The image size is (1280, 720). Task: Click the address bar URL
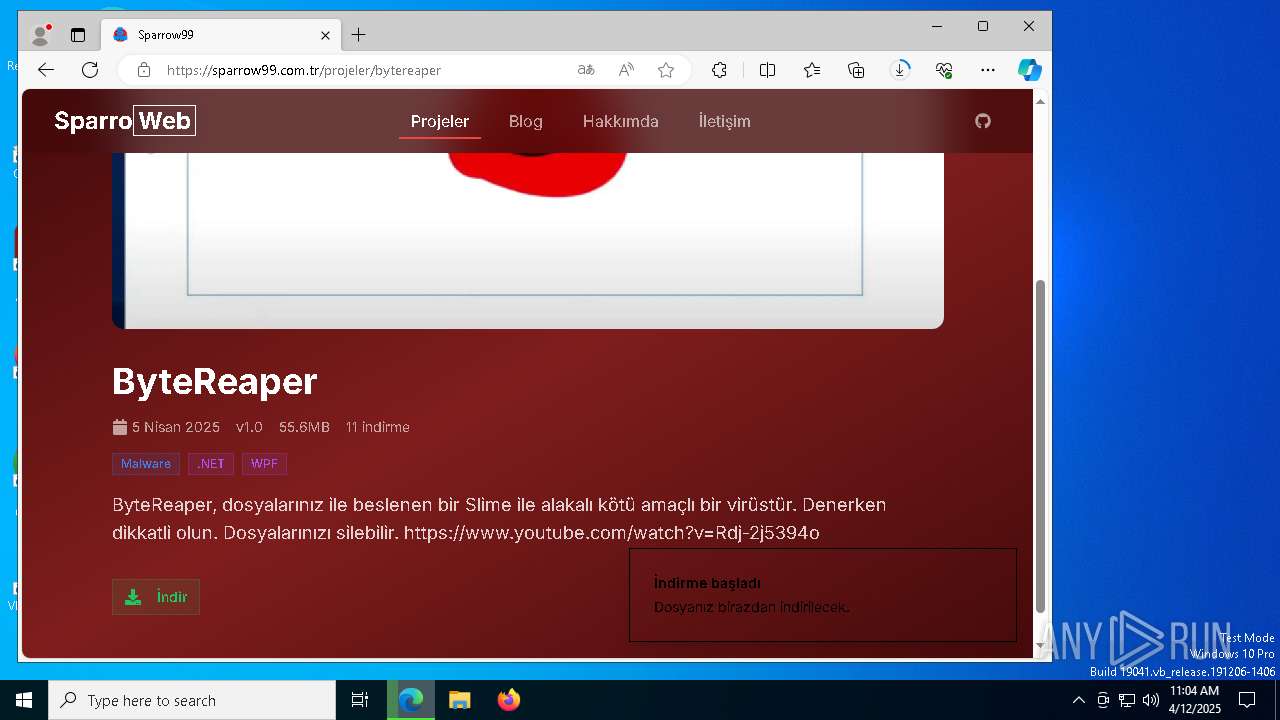304,70
